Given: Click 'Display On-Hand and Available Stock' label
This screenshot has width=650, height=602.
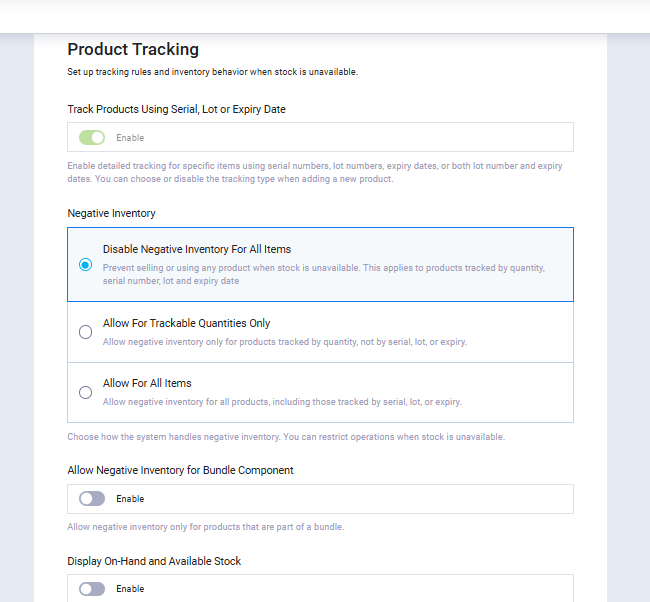Looking at the screenshot, I should point(154,561).
